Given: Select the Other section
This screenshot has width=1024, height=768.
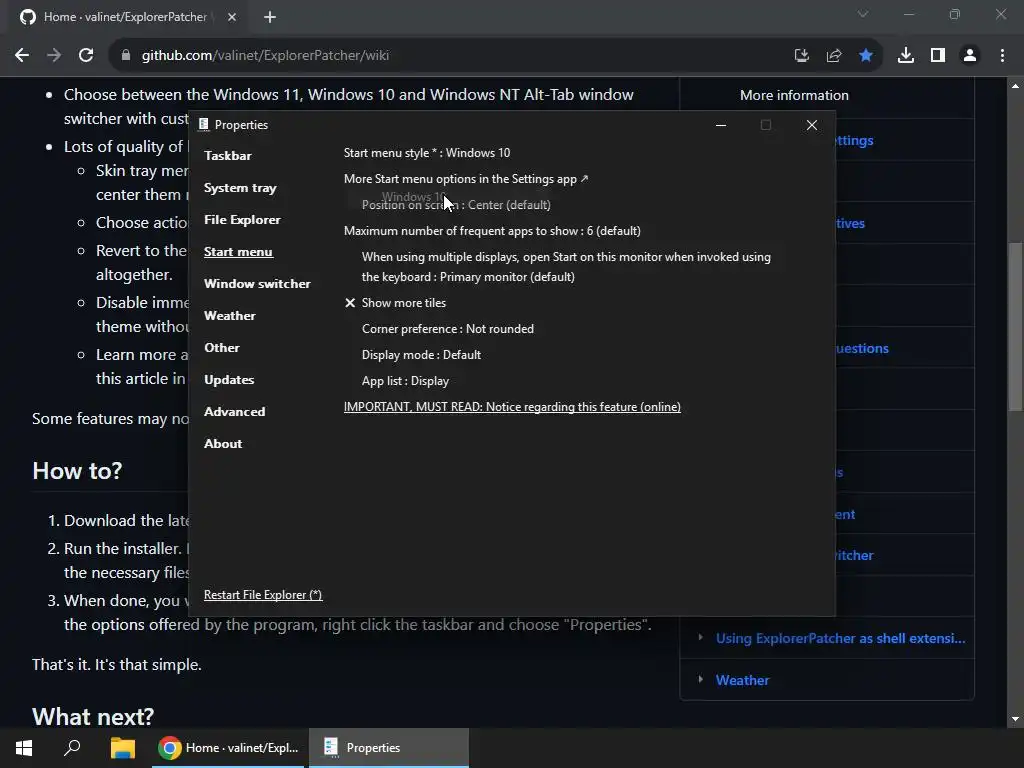Looking at the screenshot, I should [x=221, y=347].
